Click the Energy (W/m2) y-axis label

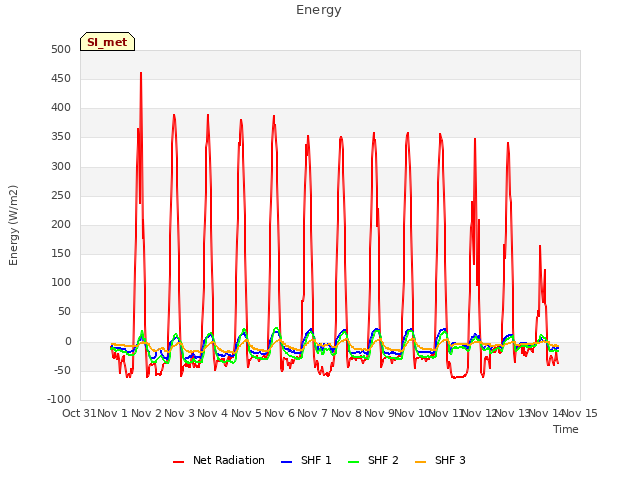[x=13, y=225]
